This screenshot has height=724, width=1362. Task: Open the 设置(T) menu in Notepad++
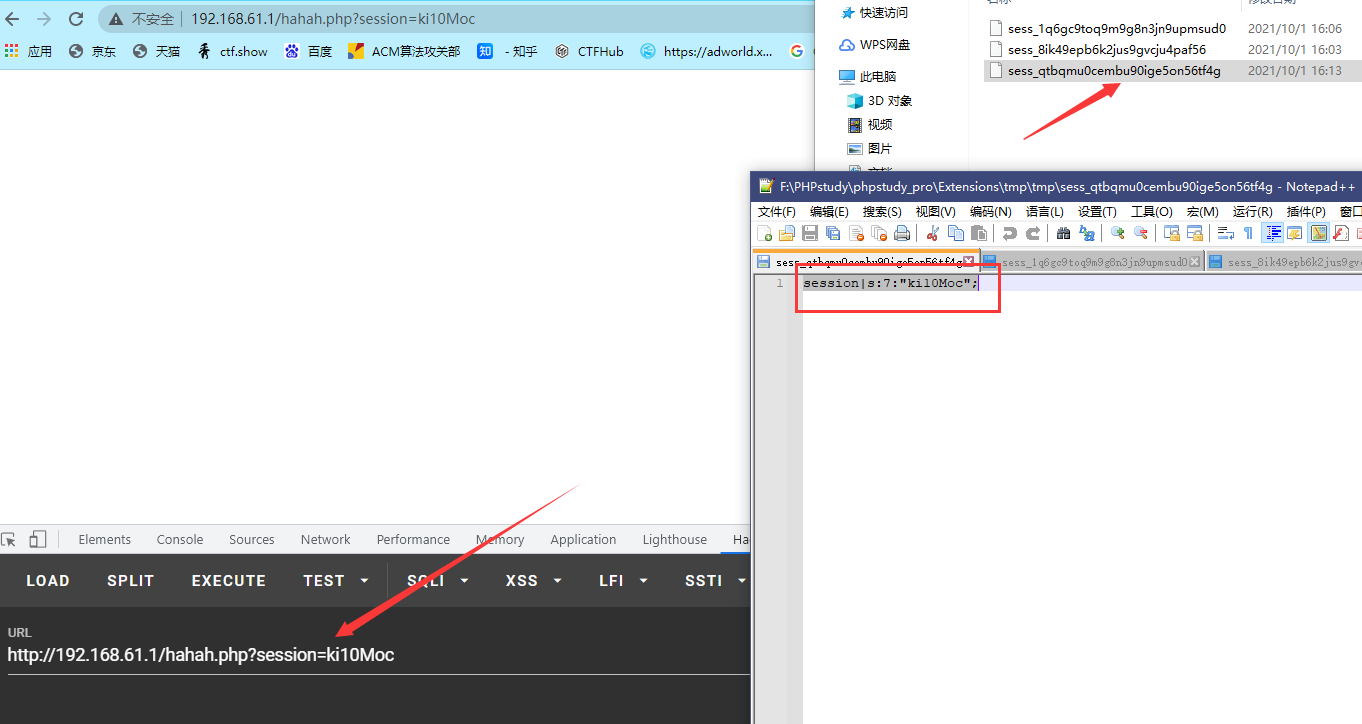click(x=1097, y=211)
